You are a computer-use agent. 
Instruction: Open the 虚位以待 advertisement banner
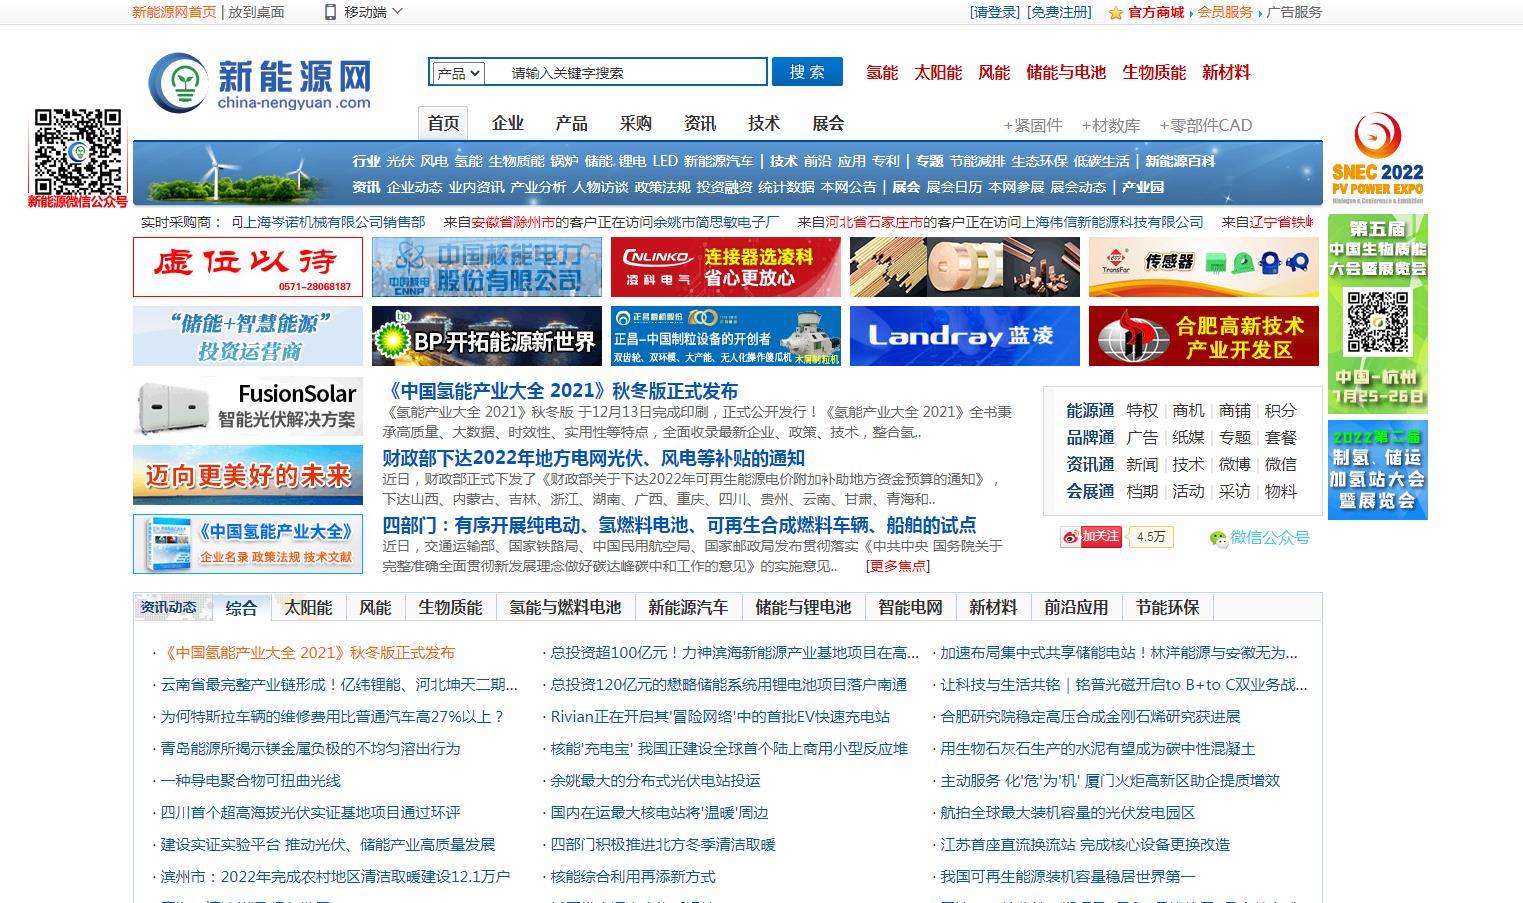[248, 267]
